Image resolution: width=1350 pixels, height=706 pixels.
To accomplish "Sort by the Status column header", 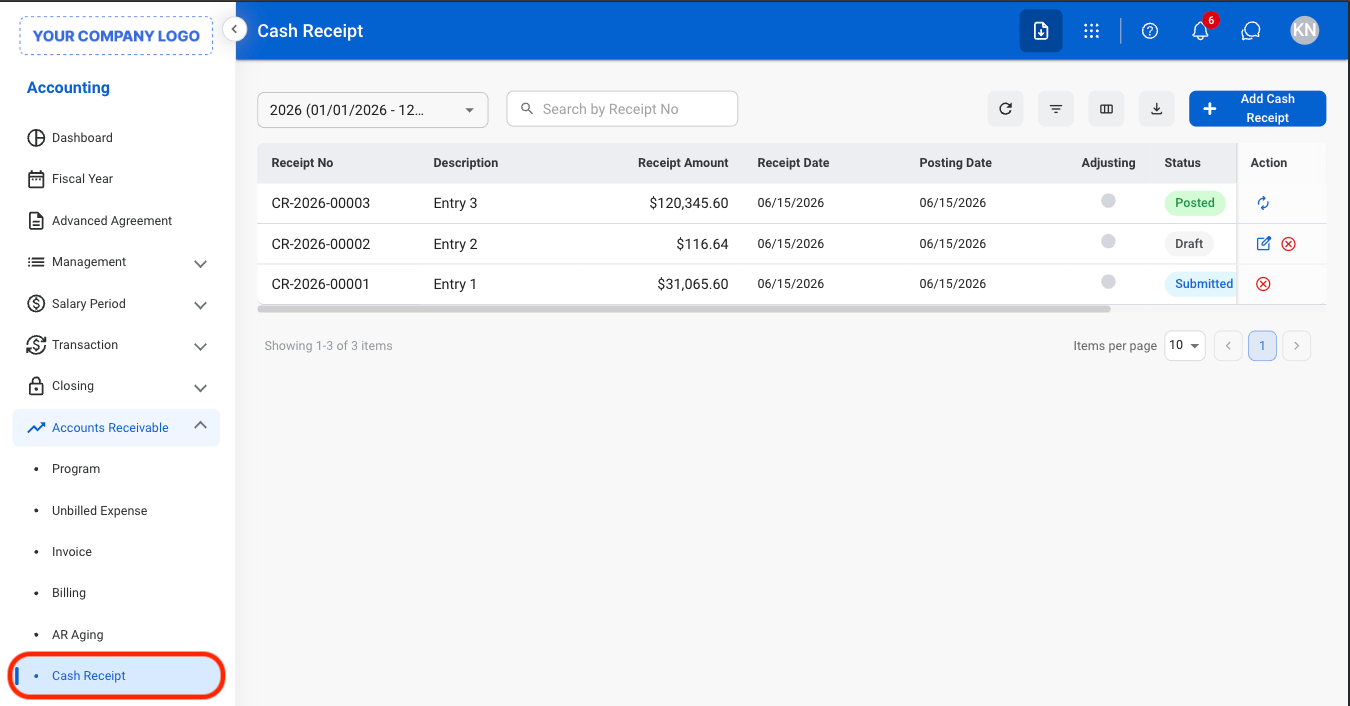I will click(1182, 163).
